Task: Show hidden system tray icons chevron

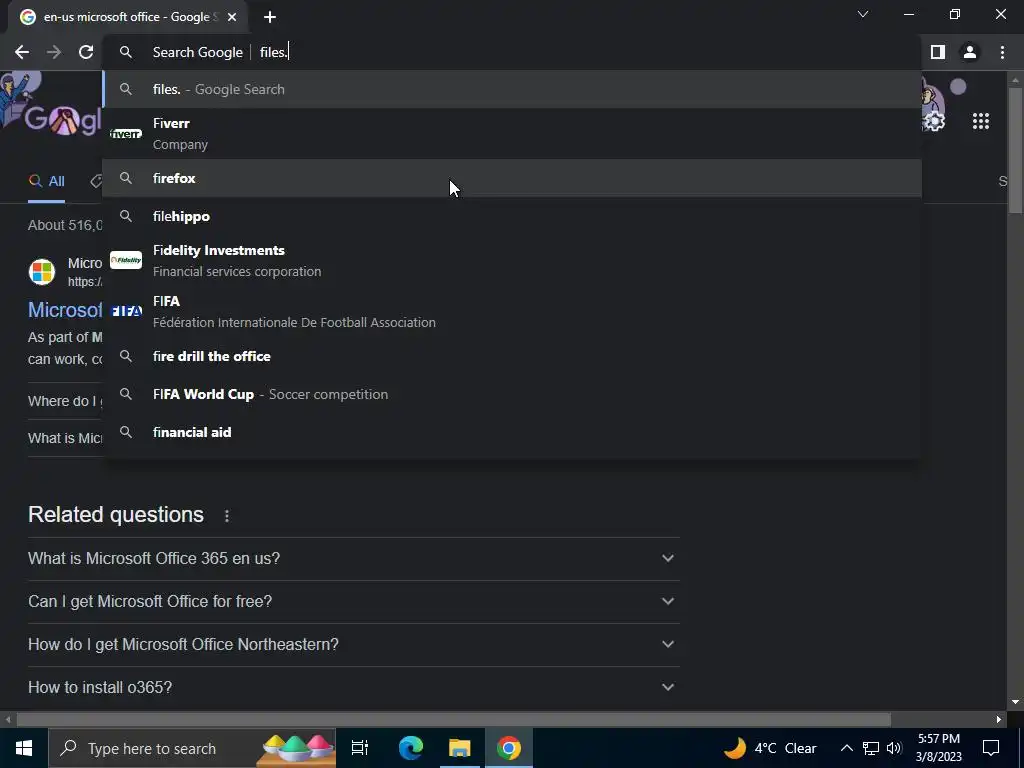Action: tap(846, 748)
